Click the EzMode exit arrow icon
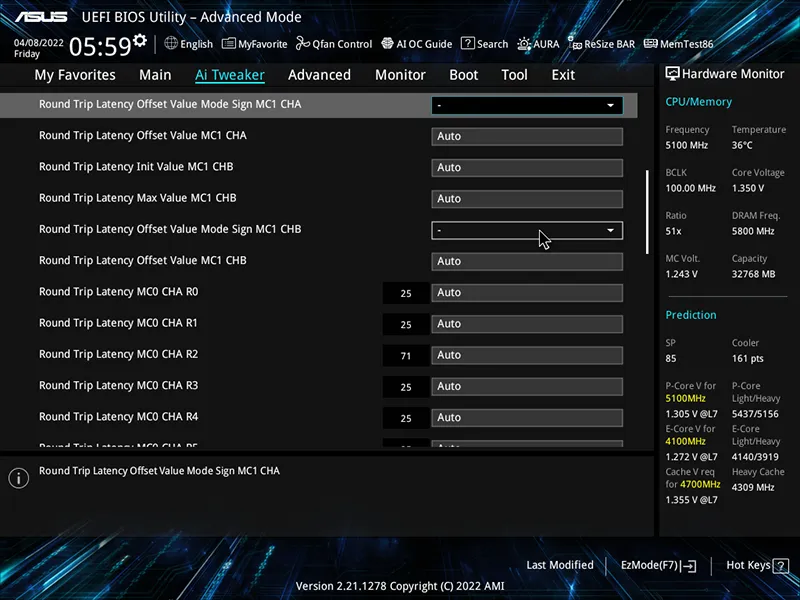This screenshot has width=800, height=600. click(x=689, y=565)
